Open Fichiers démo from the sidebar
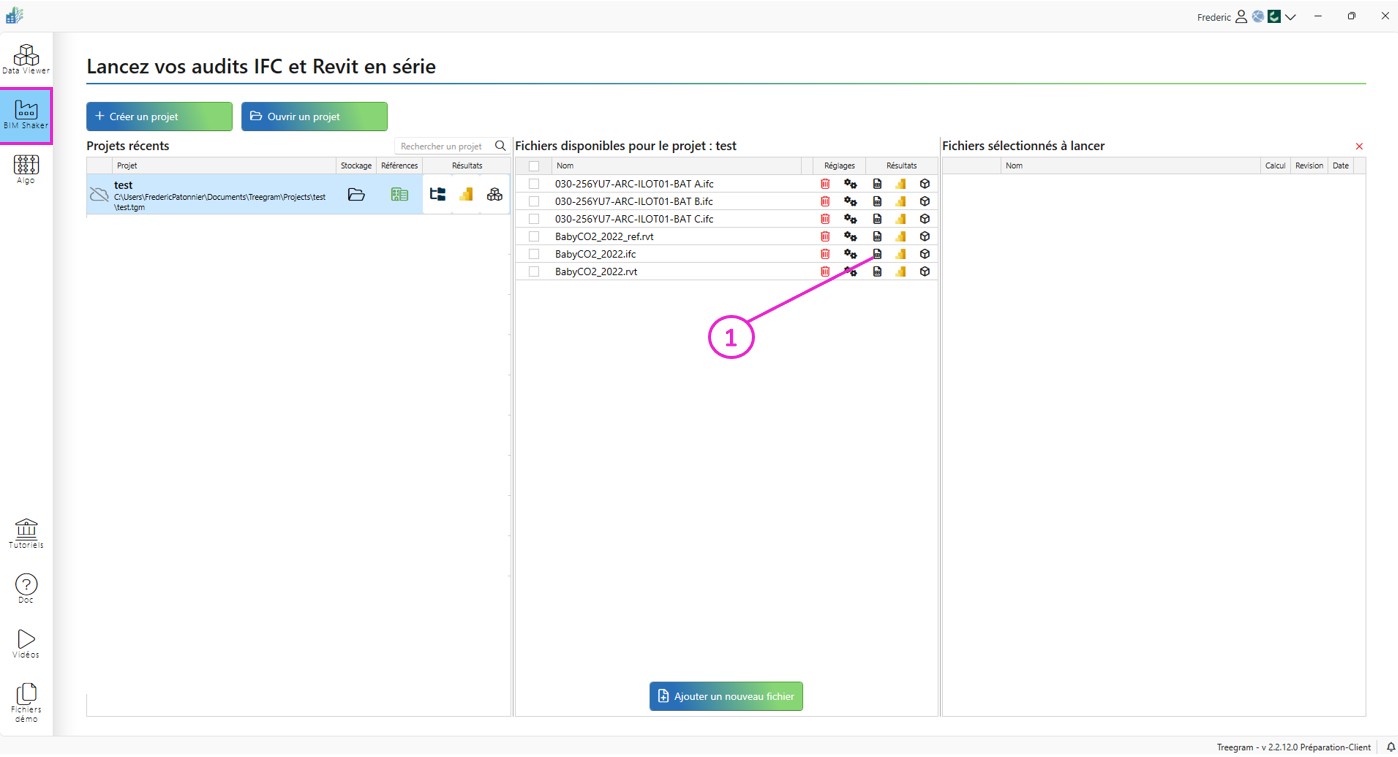This screenshot has width=1398, height=757. point(26,700)
